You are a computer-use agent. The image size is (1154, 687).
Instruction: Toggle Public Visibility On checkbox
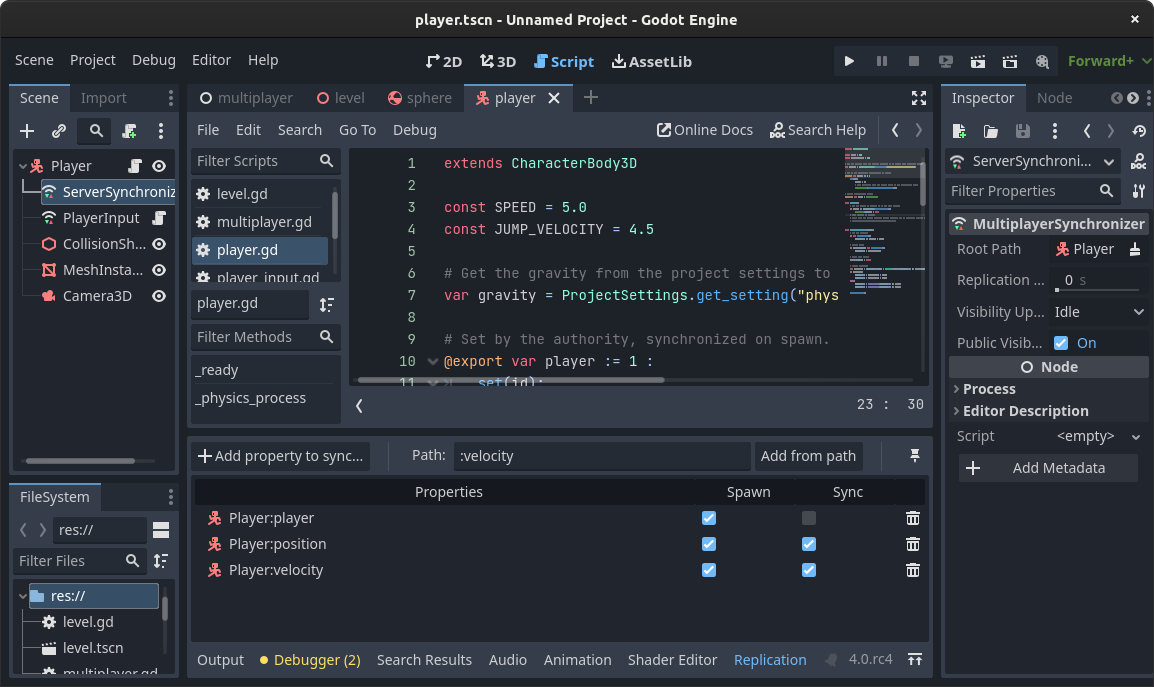[1061, 343]
